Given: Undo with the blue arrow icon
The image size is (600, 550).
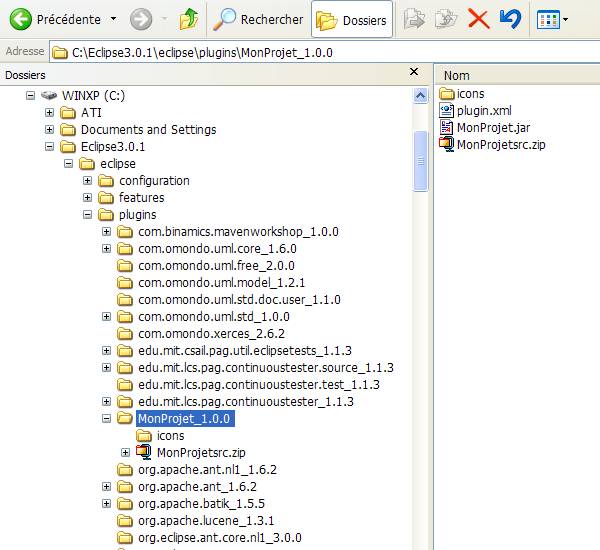Looking at the screenshot, I should (x=511, y=19).
